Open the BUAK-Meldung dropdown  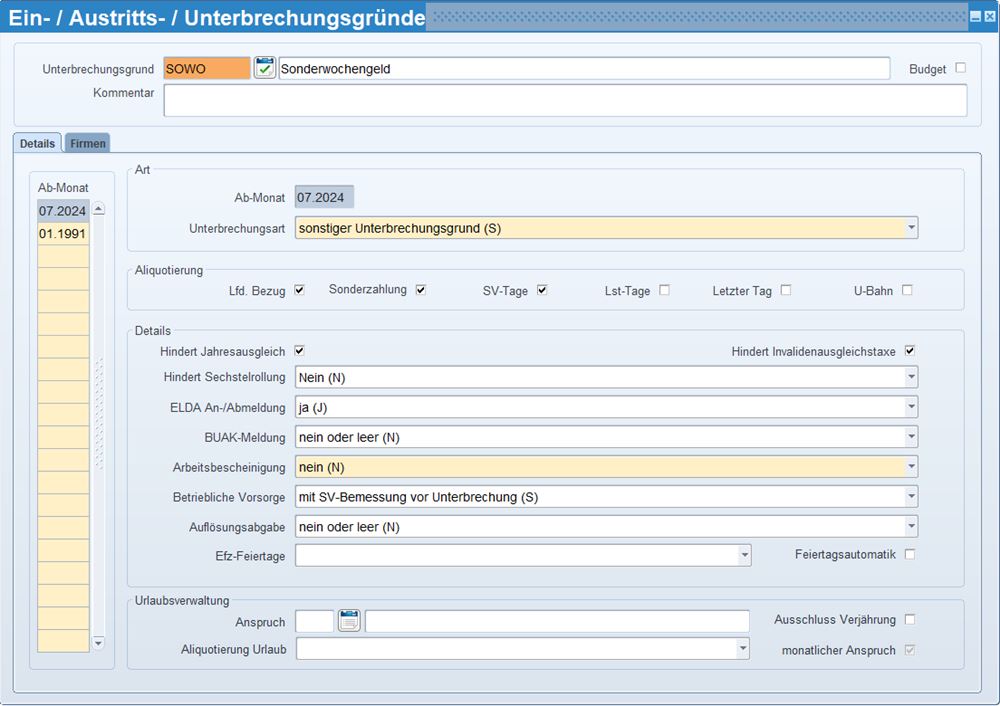911,437
